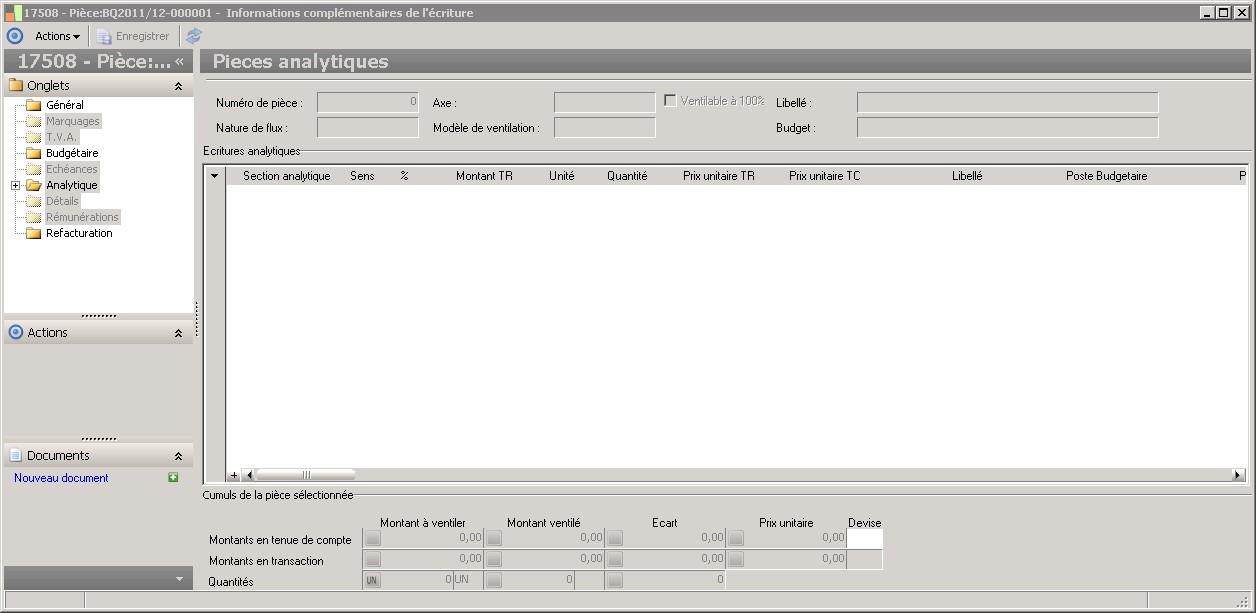Image resolution: width=1256 pixels, height=613 pixels.
Task: Open the Actions dropdown menu
Action: (x=57, y=36)
